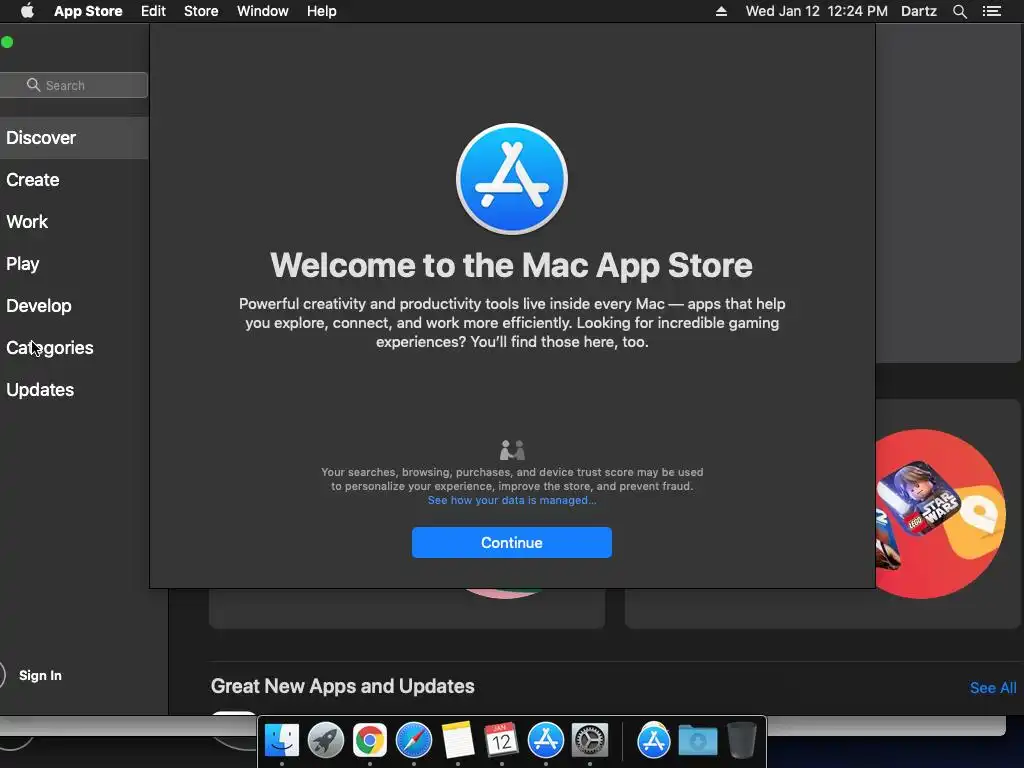Click the Great New Apps and Updates heading
This screenshot has width=1024, height=768.
[x=343, y=686]
